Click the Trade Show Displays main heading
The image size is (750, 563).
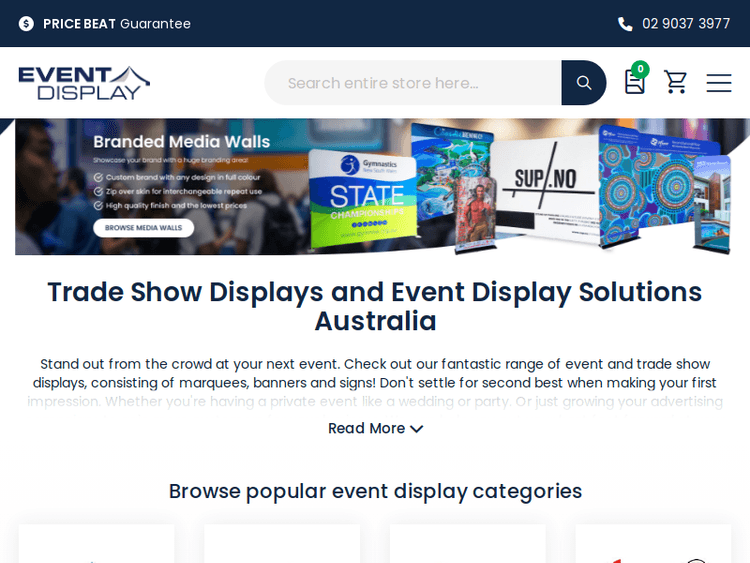[x=375, y=306]
